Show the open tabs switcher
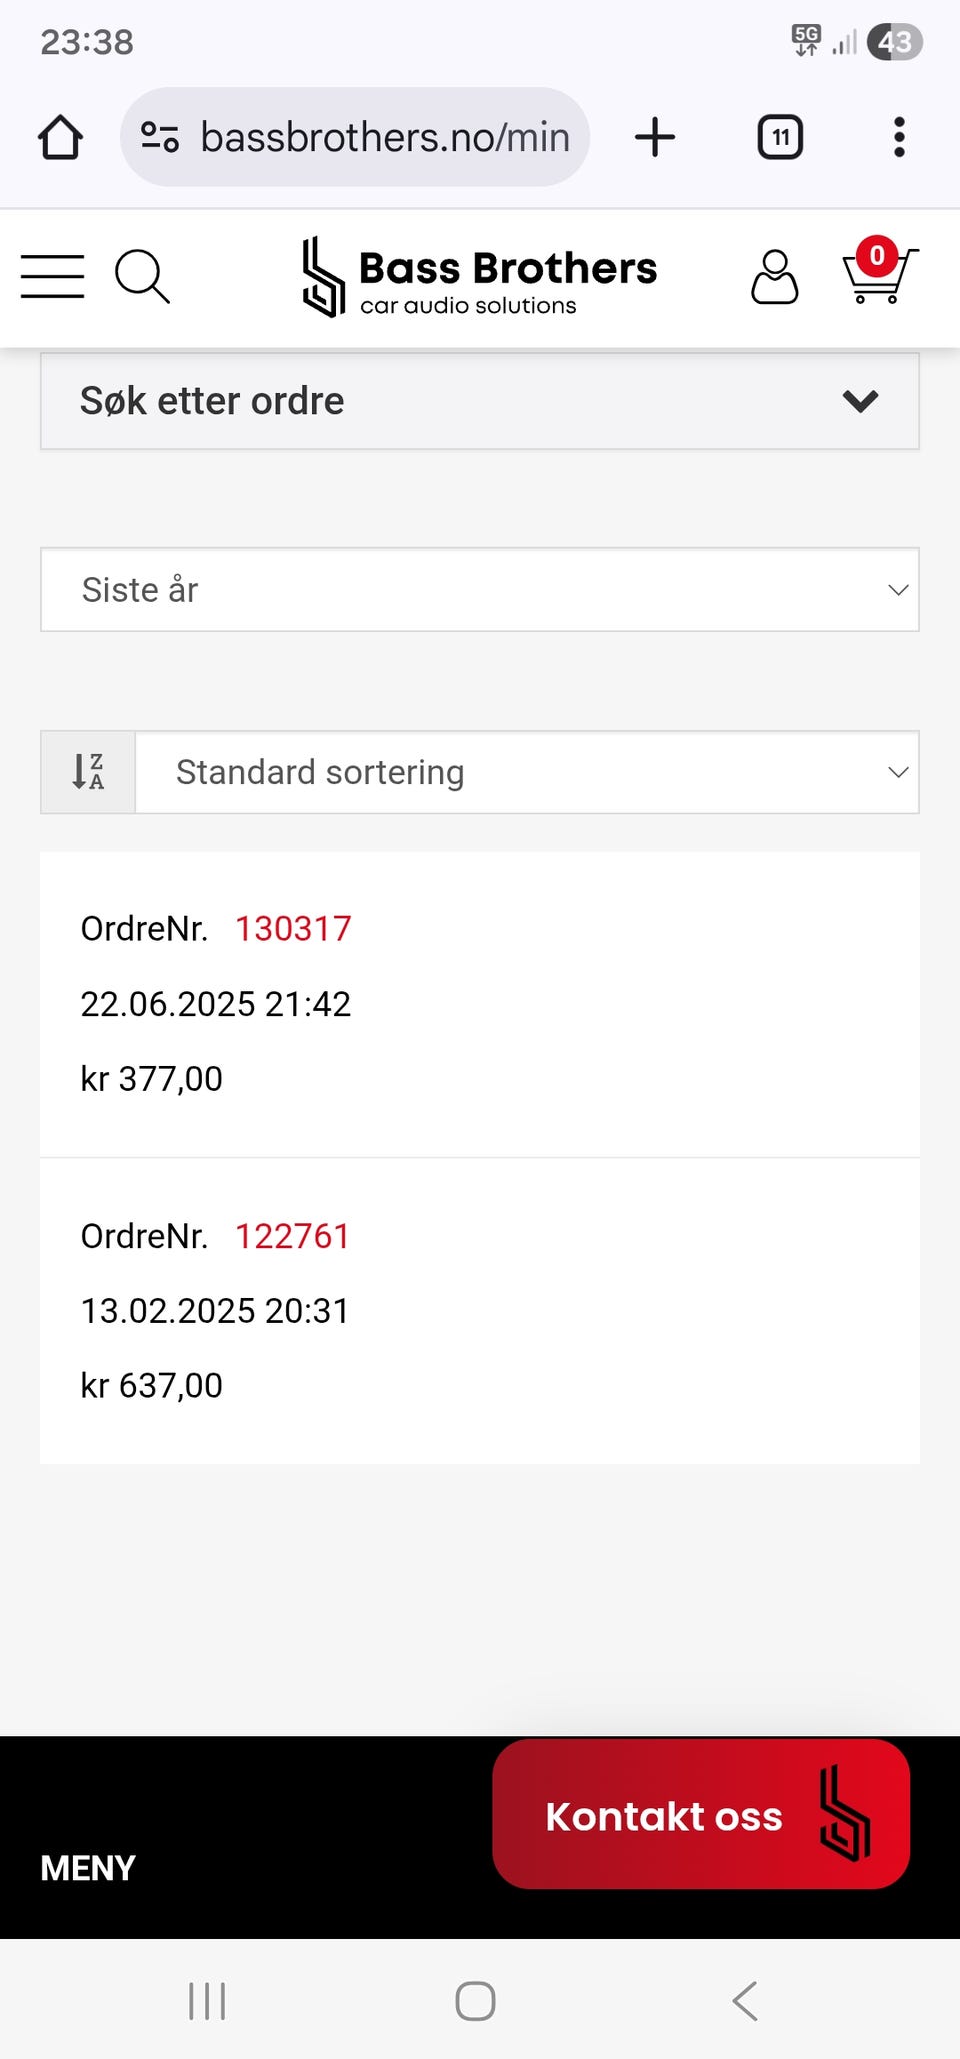This screenshot has width=960, height=2059. pyautogui.click(x=780, y=137)
